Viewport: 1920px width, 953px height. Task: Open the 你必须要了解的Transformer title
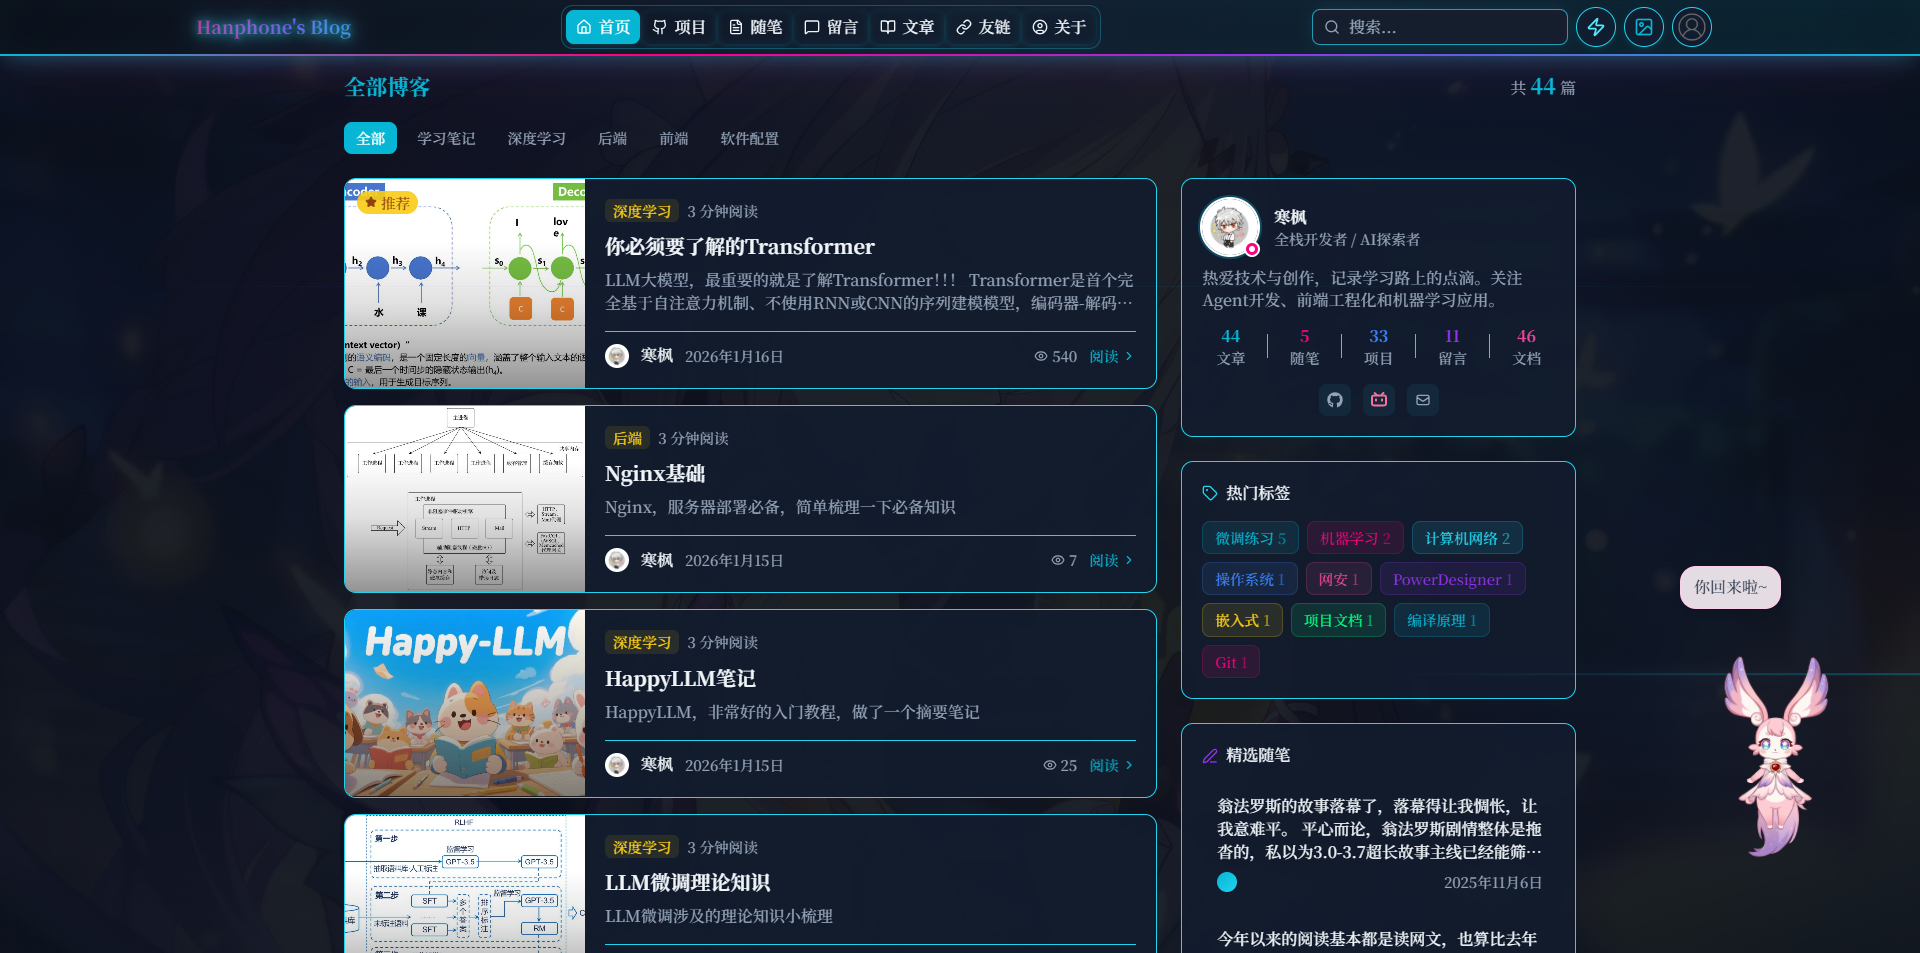click(x=739, y=246)
